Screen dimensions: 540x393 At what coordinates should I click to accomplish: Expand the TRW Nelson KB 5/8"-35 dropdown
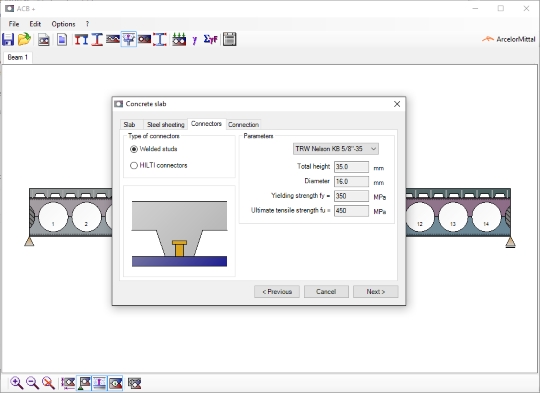pos(336,149)
